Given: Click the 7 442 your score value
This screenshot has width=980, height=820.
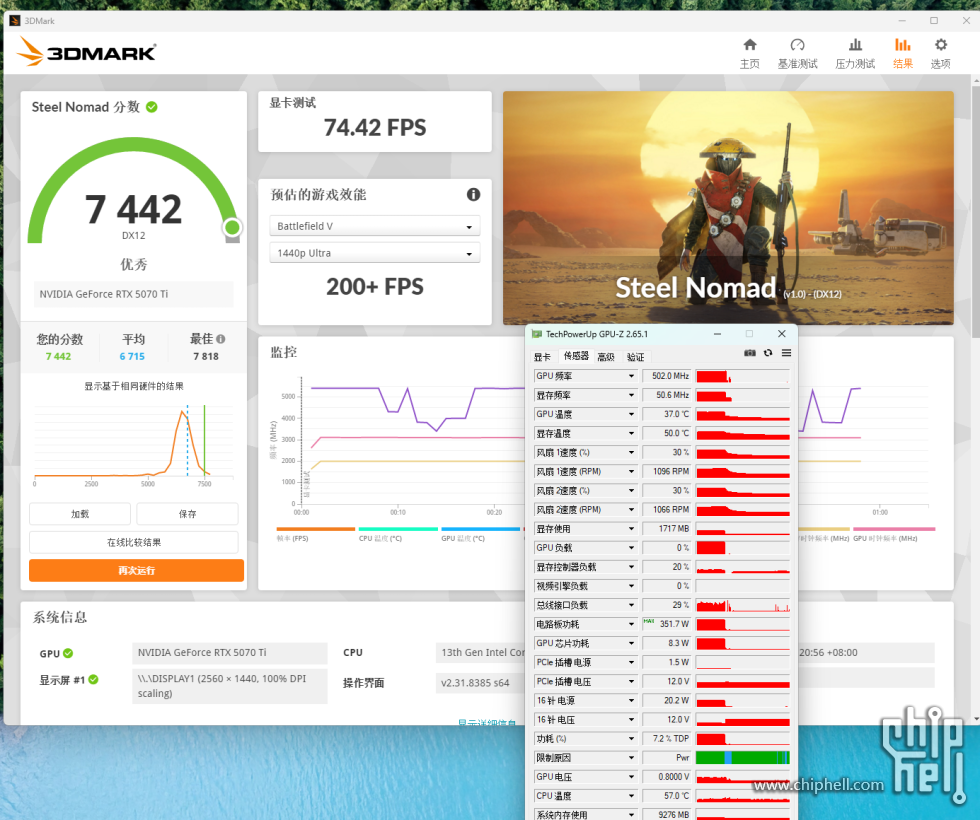Looking at the screenshot, I should (58, 356).
